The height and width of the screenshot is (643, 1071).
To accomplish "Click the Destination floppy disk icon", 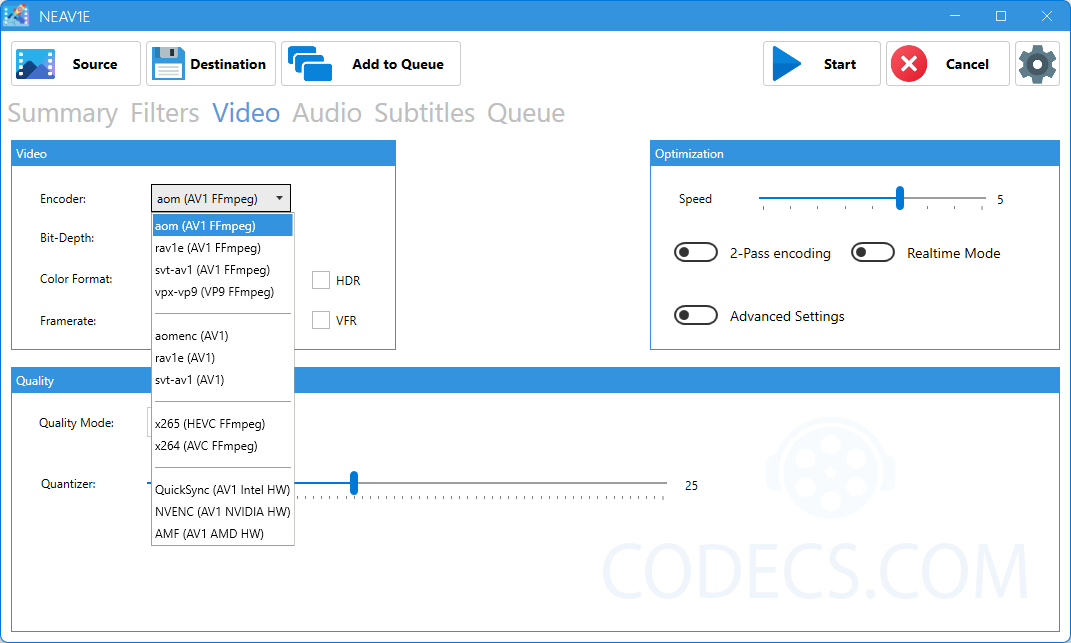I will pyautogui.click(x=168, y=64).
